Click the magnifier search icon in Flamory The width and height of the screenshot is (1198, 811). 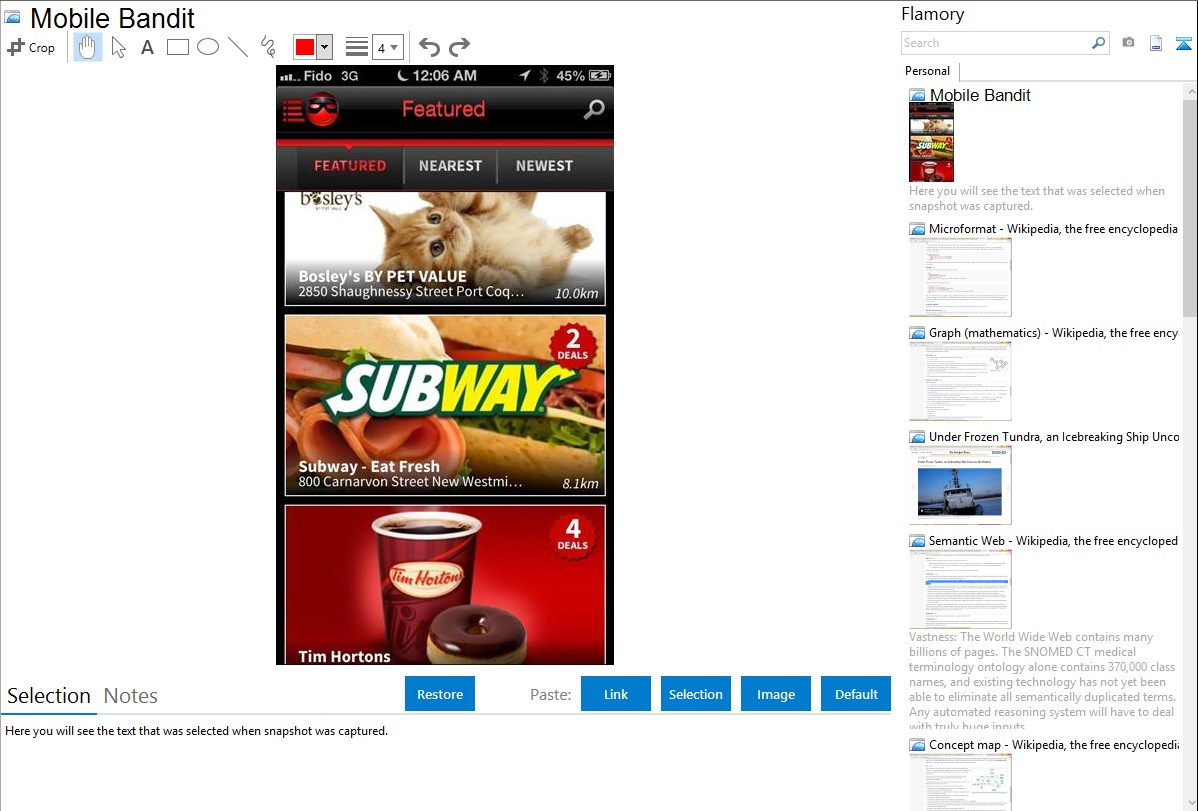(x=1099, y=43)
